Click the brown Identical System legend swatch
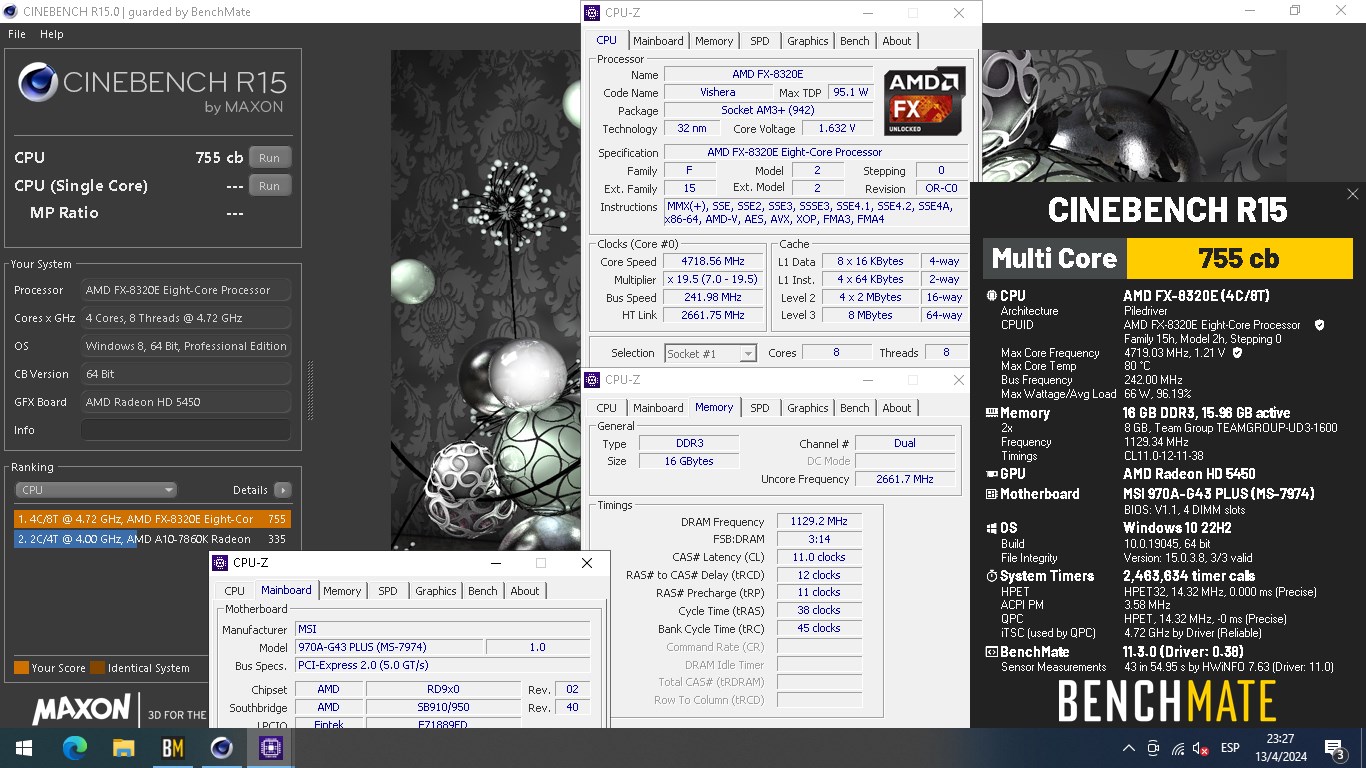Image resolution: width=1366 pixels, height=768 pixels. click(97, 668)
